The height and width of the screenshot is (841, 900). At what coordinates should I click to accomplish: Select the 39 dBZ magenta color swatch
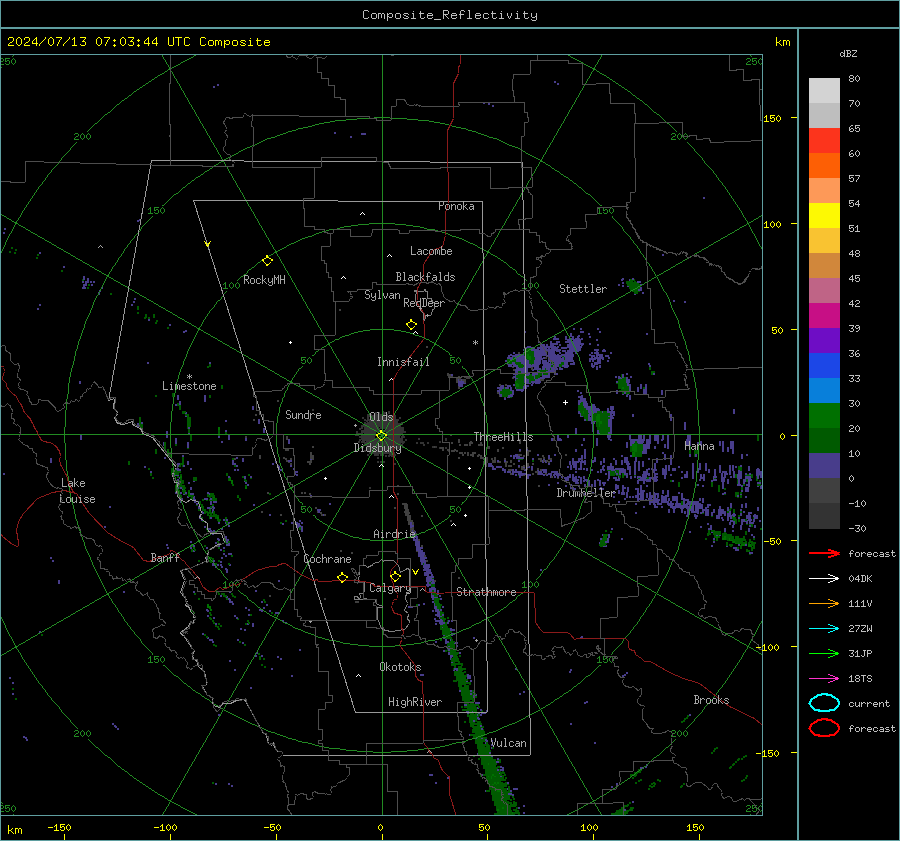click(824, 315)
